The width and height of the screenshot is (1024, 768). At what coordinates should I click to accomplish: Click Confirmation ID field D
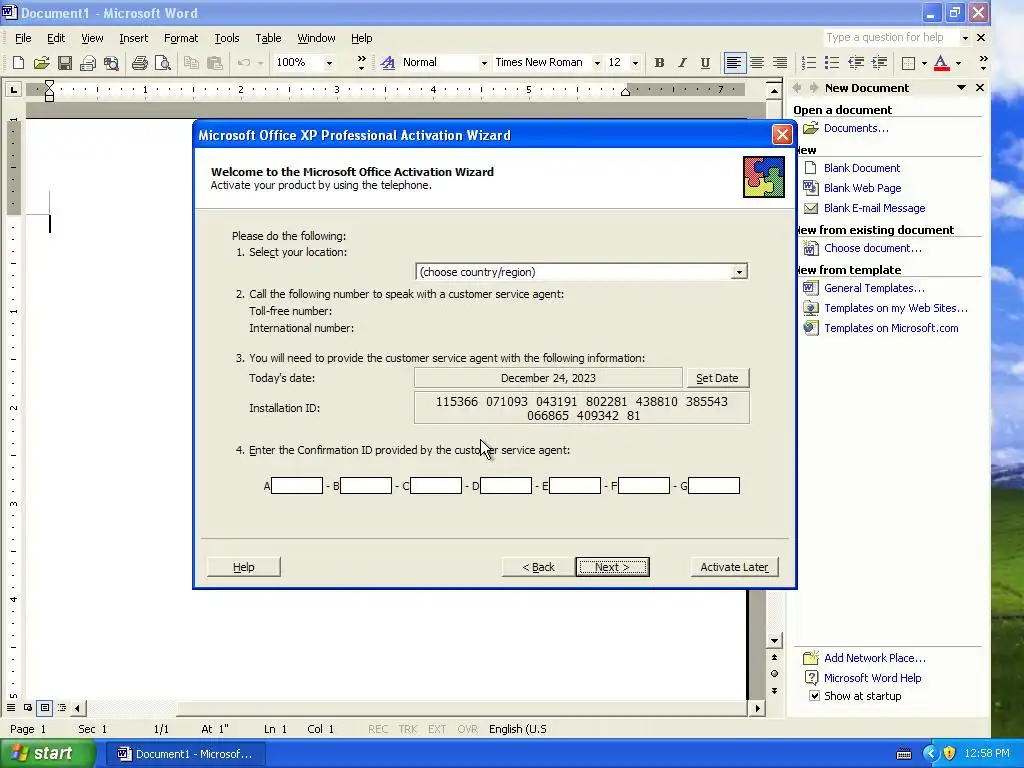[x=505, y=485]
